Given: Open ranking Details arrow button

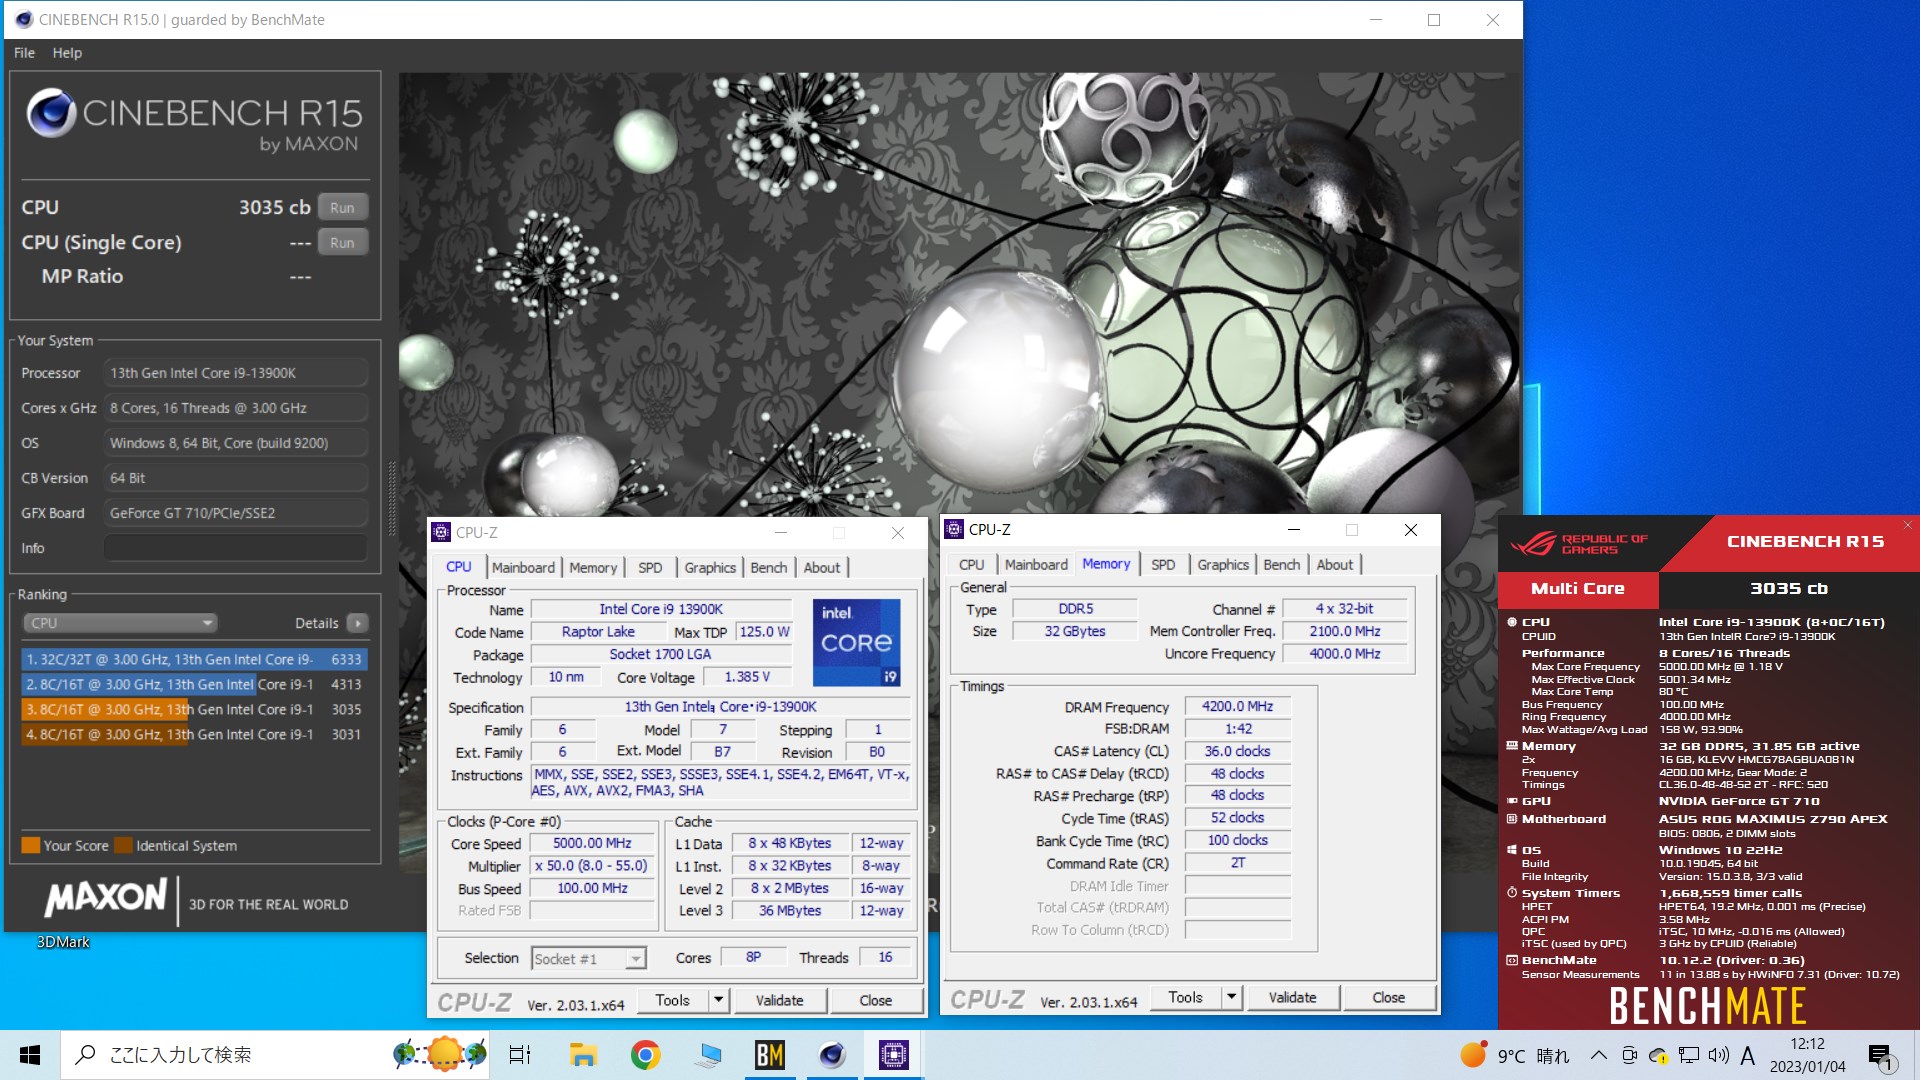Looking at the screenshot, I should click(357, 623).
